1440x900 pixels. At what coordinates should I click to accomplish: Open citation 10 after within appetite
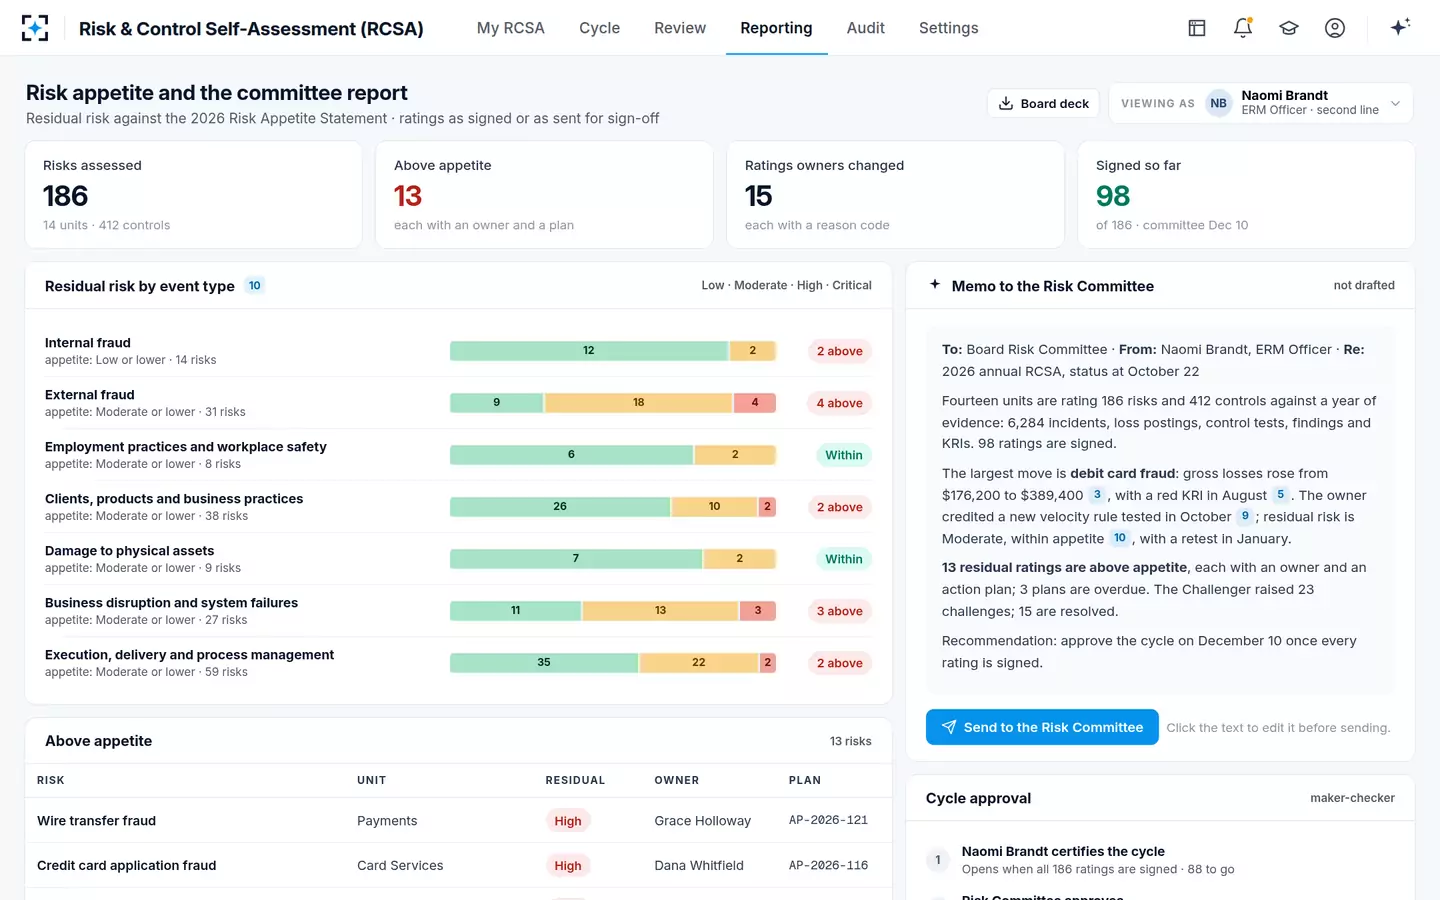1120,538
